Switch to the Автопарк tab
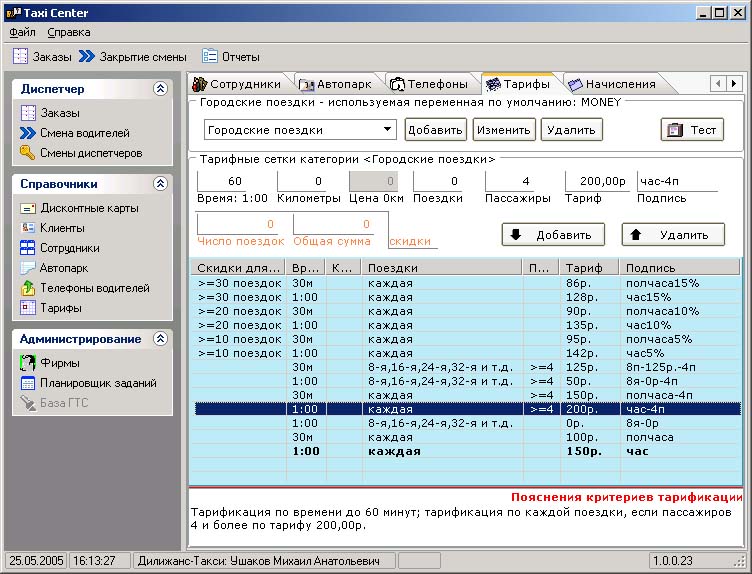The width and height of the screenshot is (752, 574). (336, 84)
